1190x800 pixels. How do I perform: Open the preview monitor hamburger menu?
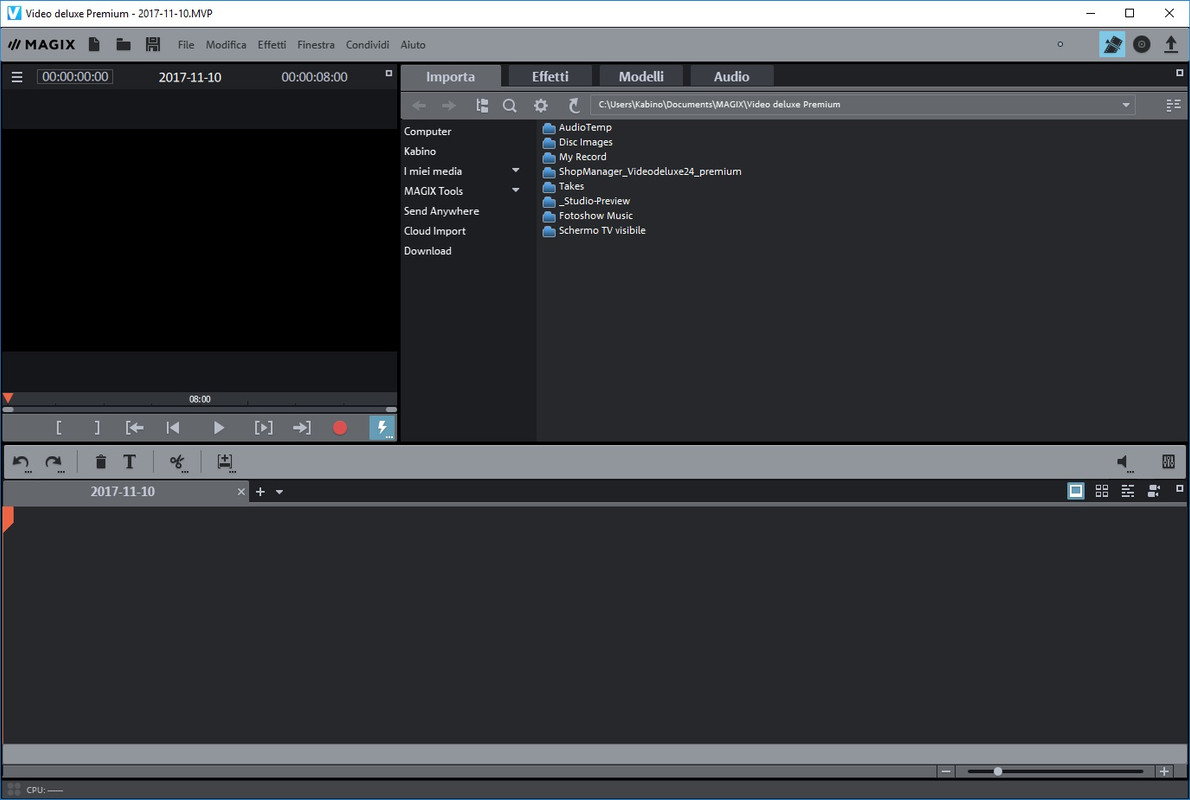click(17, 77)
